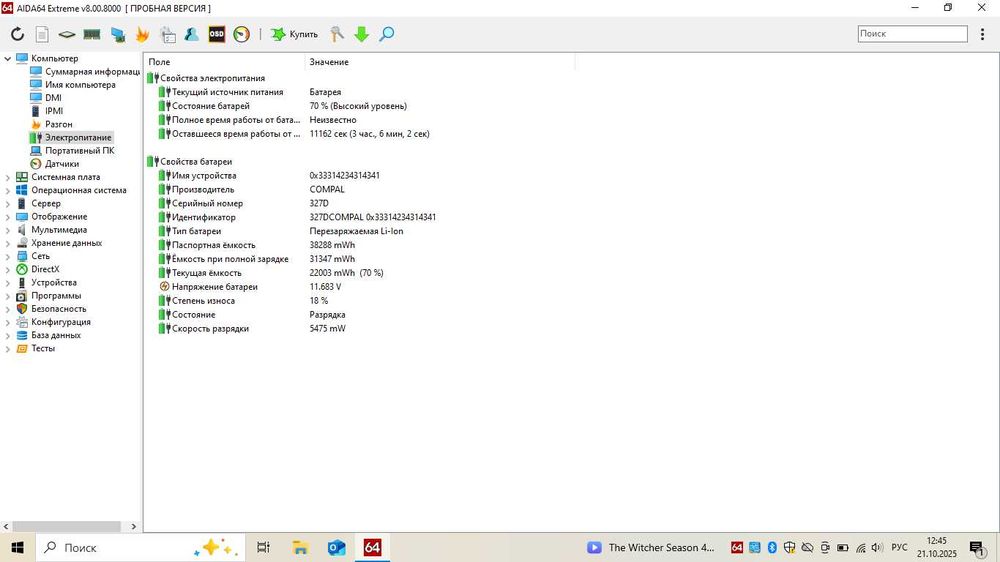Open the SensorPanel gauge icon

click(242, 34)
